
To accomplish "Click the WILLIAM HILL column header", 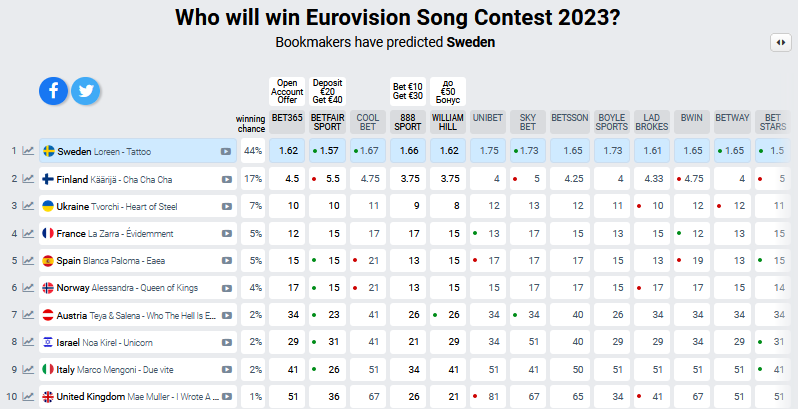I will pos(447,122).
